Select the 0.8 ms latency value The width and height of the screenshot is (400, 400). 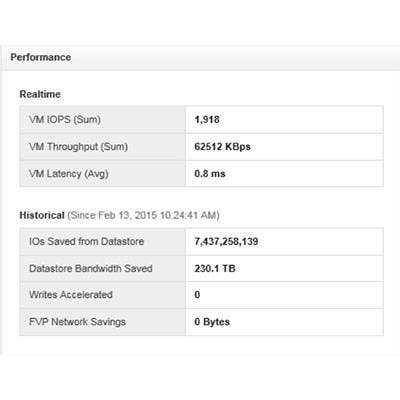click(210, 174)
